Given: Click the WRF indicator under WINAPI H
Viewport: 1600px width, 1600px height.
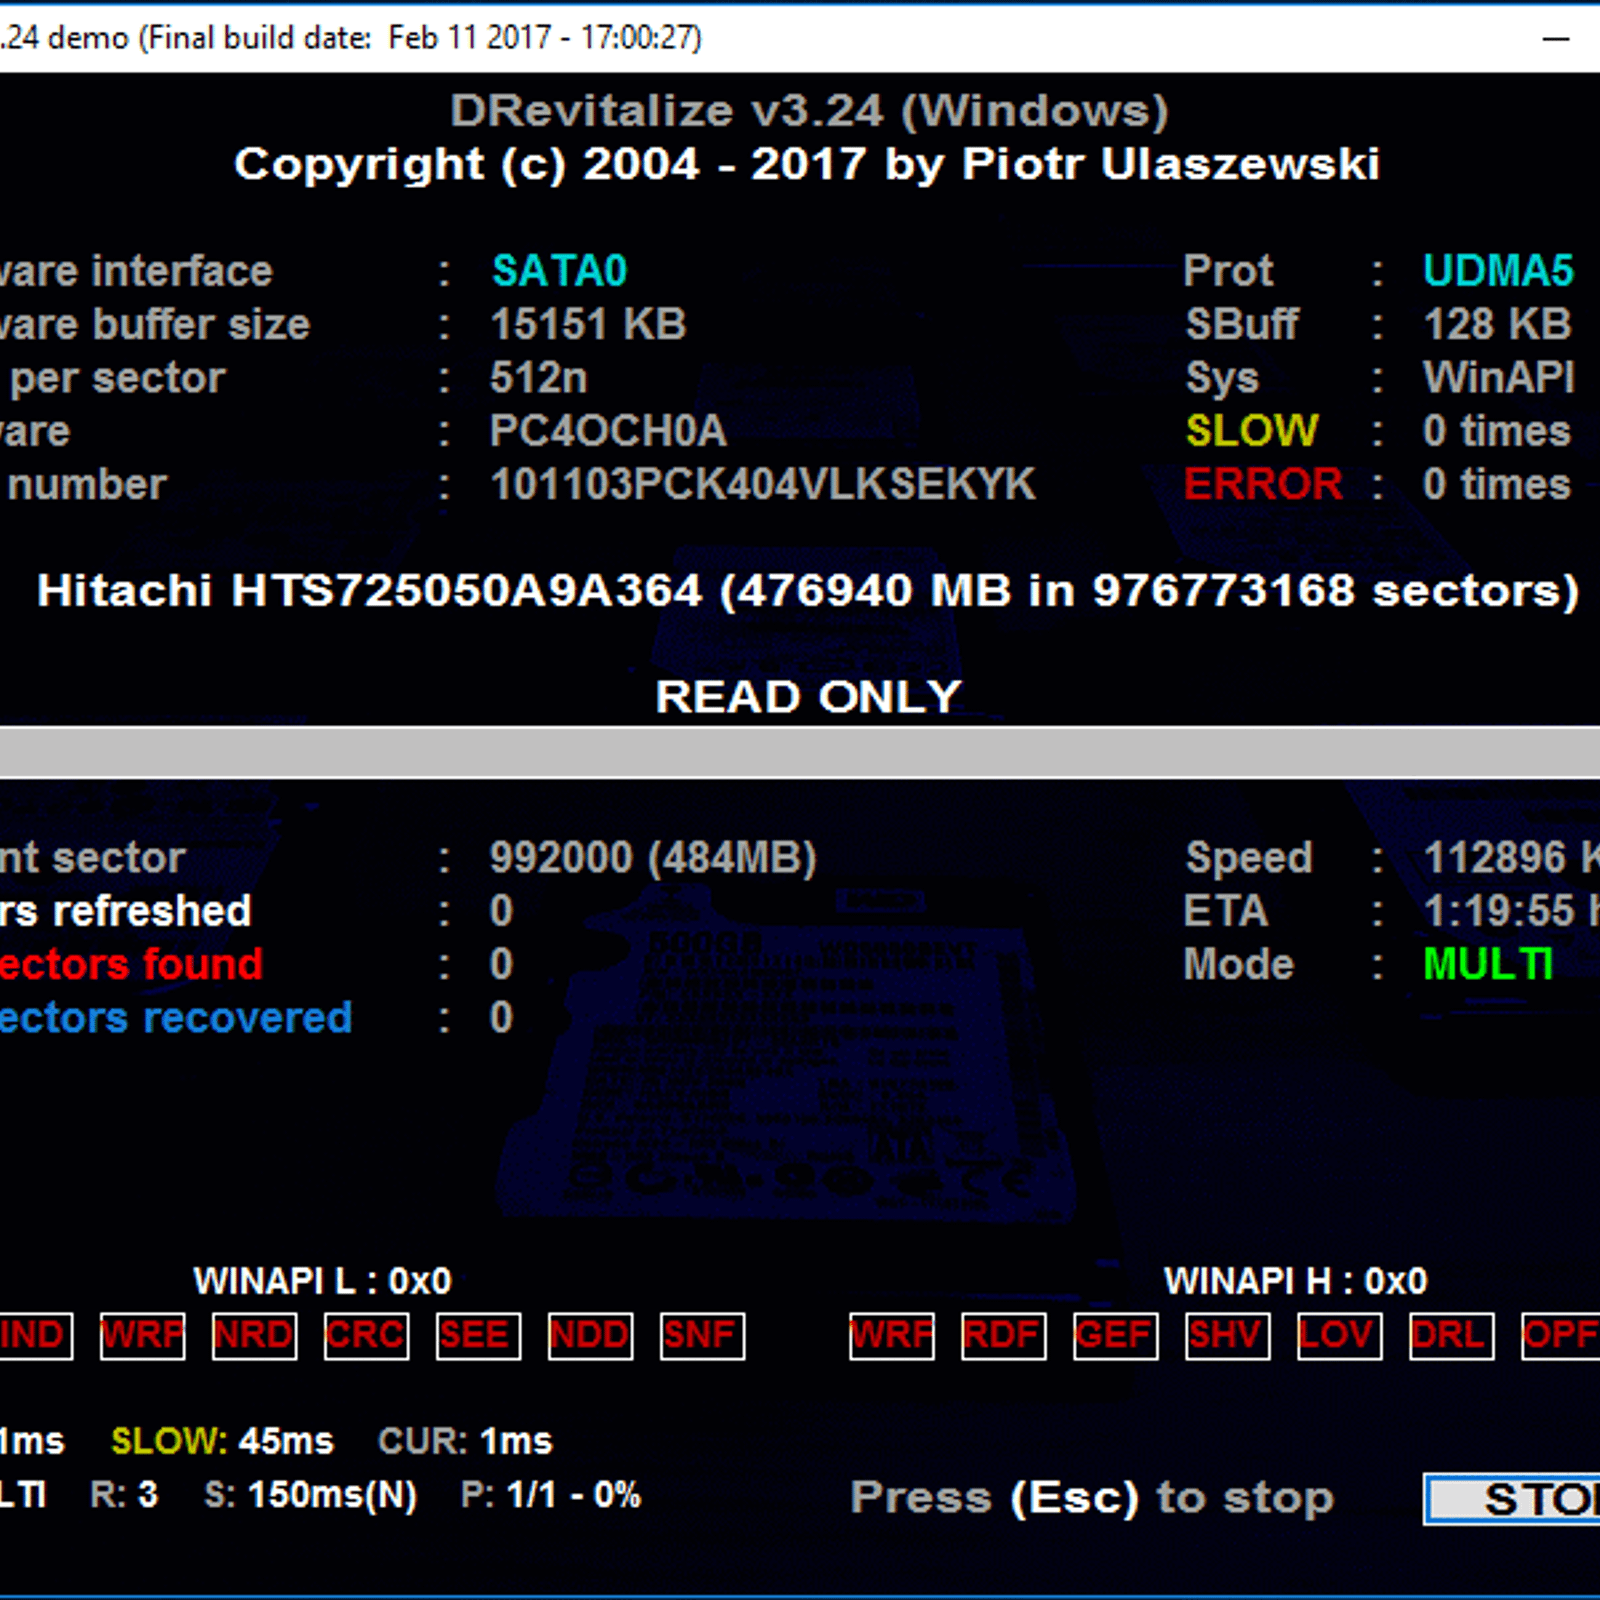Looking at the screenshot, I should 892,1336.
